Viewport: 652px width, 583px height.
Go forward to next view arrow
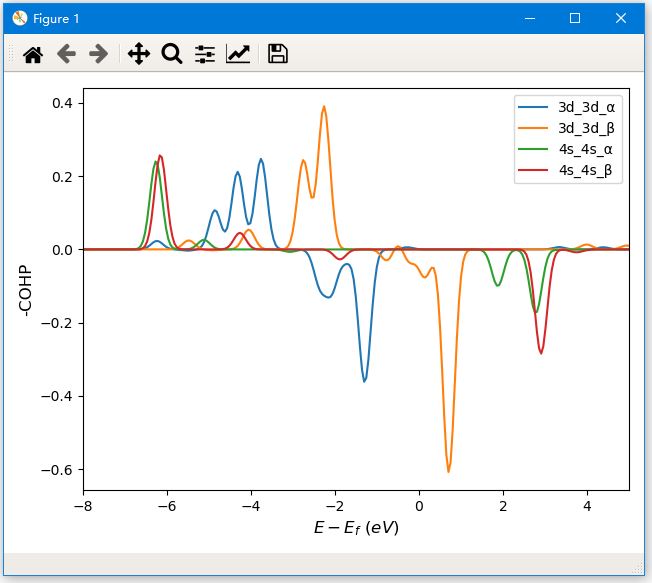pos(98,54)
